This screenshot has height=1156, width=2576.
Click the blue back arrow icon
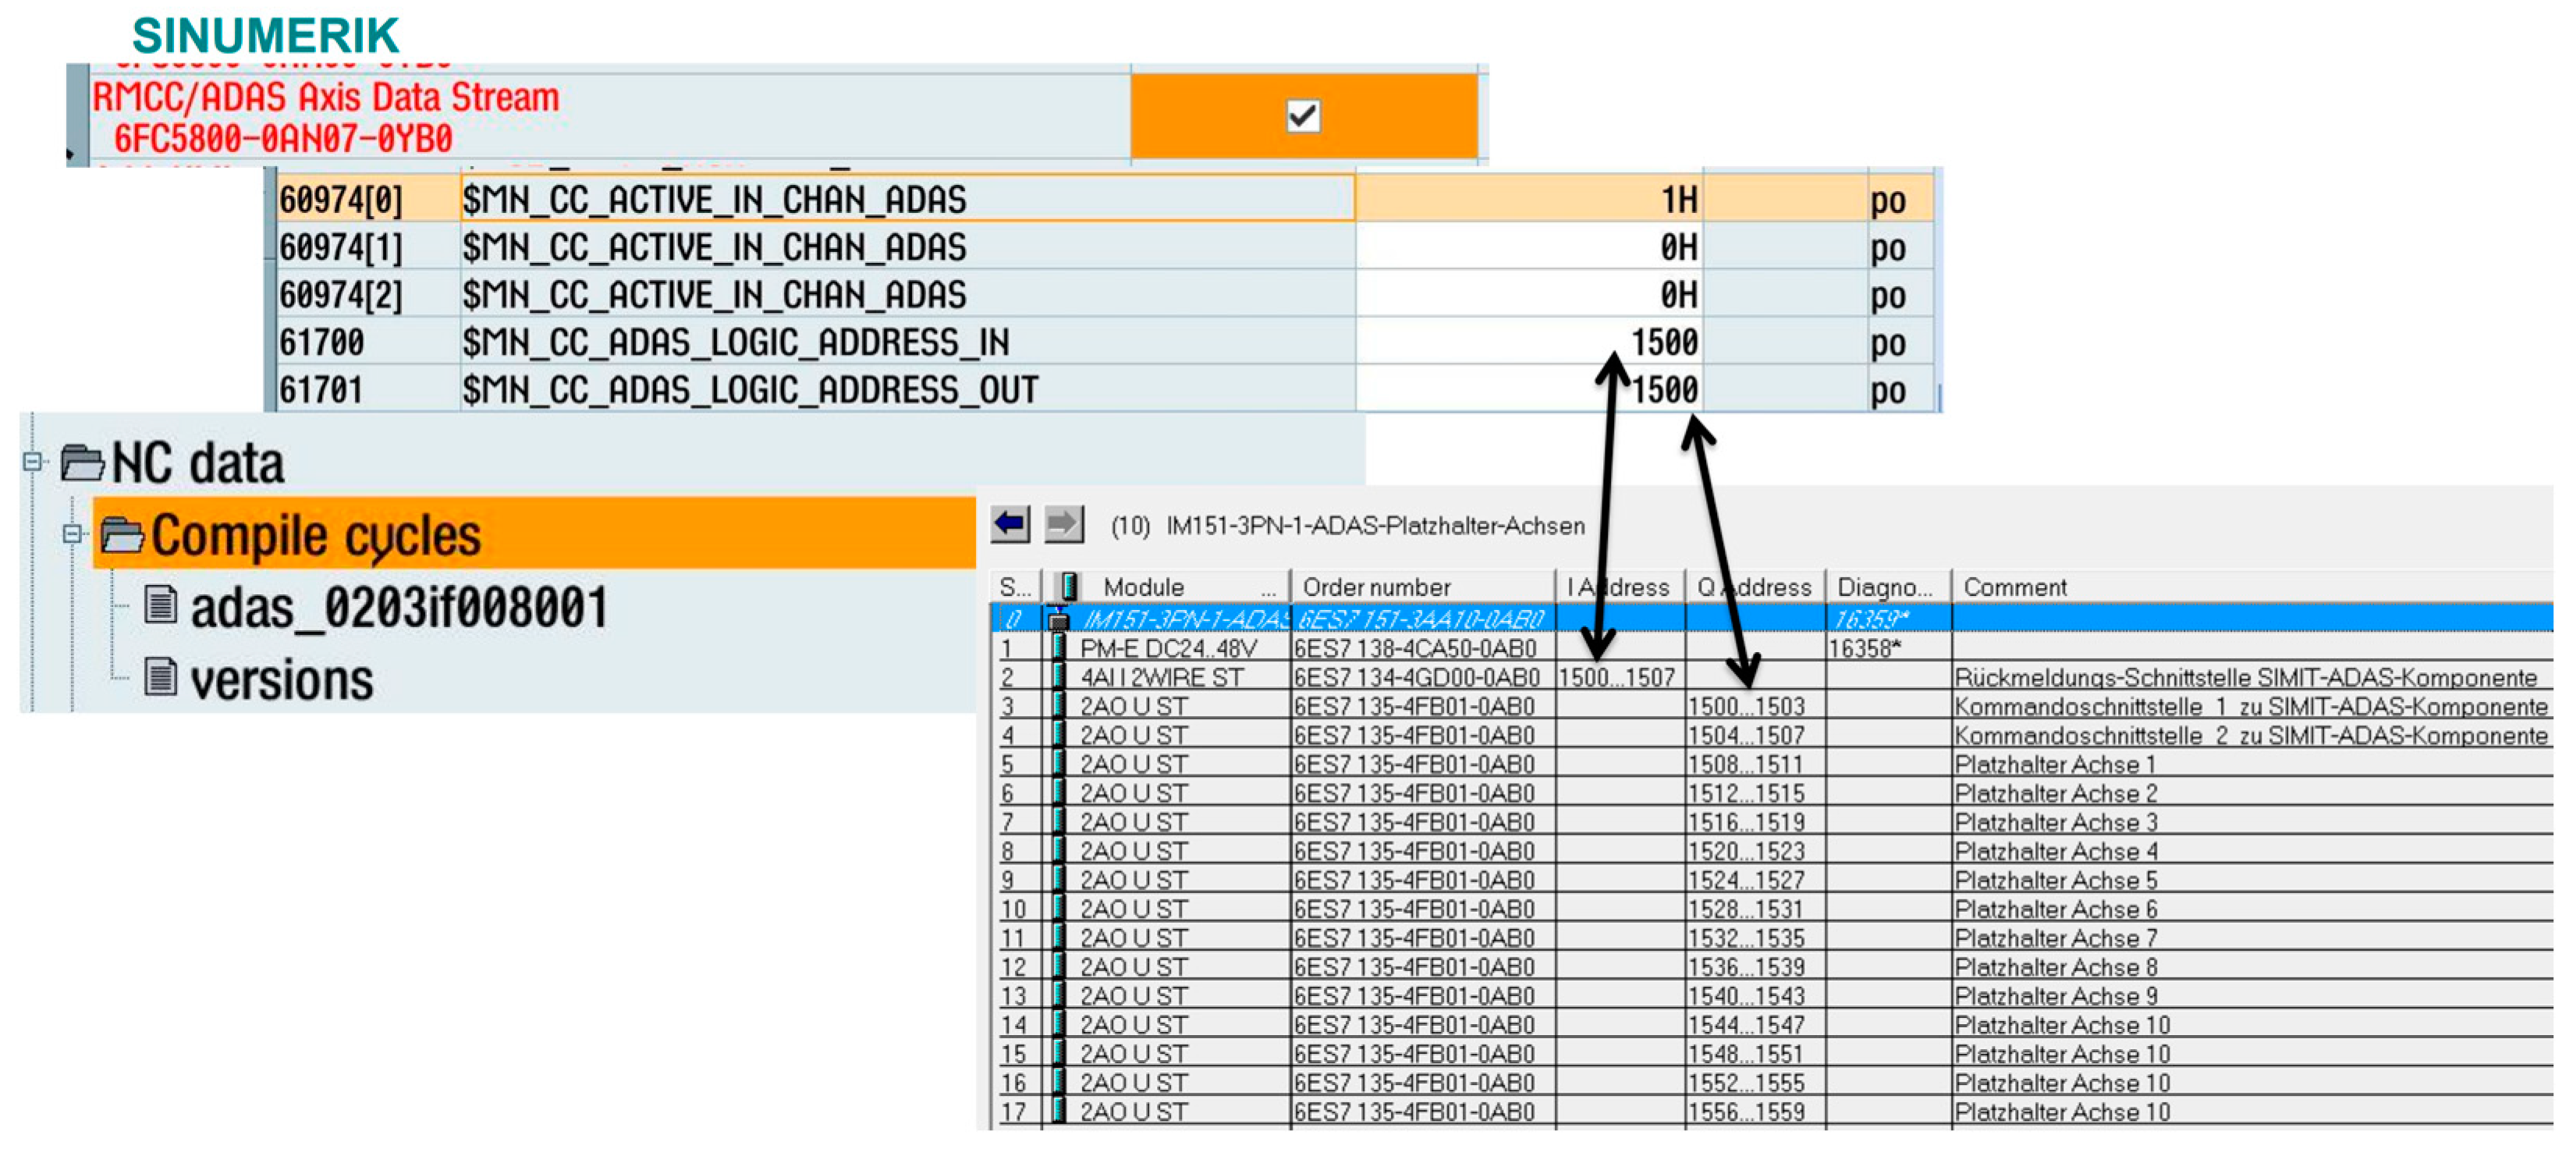(x=1009, y=524)
